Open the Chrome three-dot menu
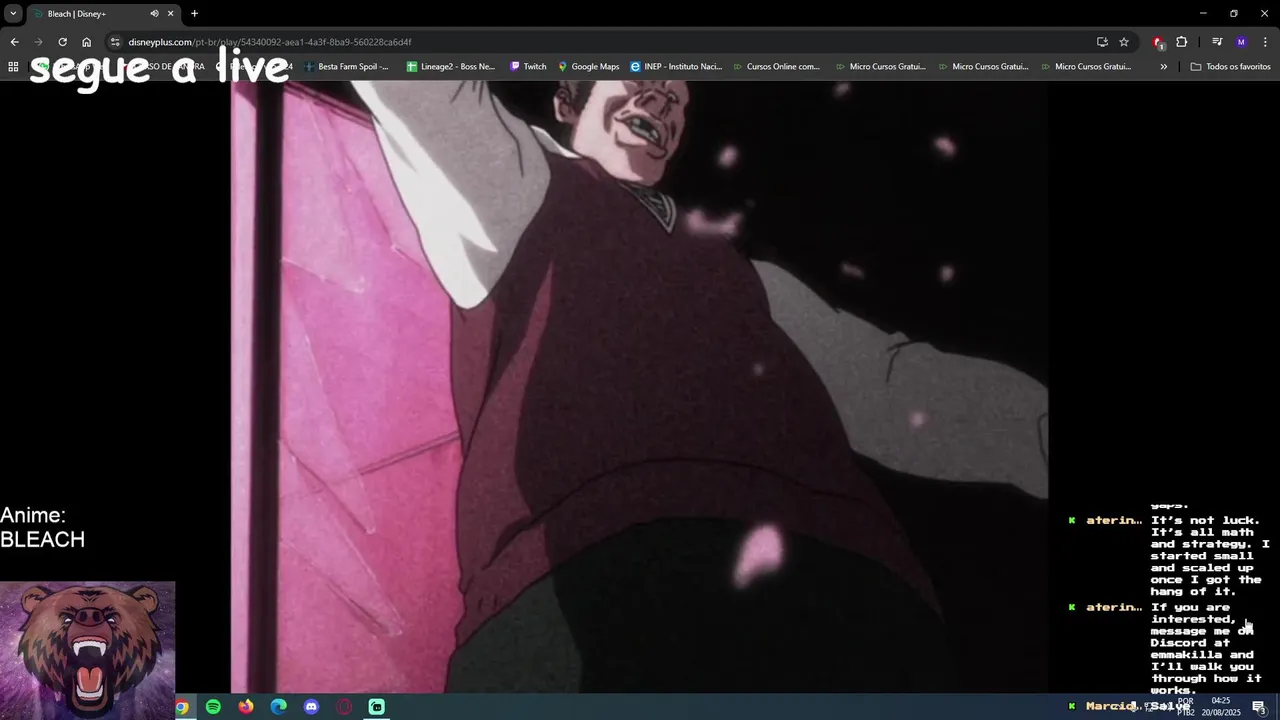 pos(1265,42)
